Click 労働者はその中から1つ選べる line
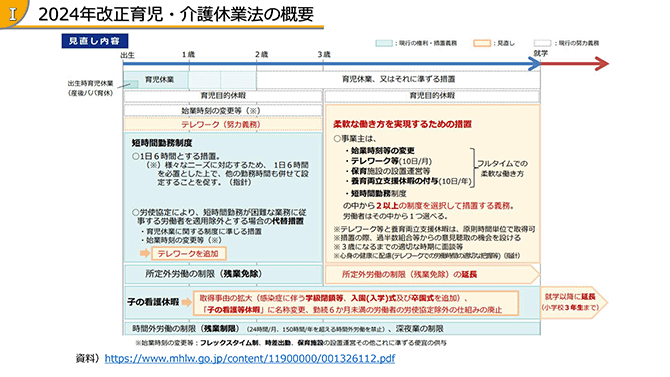The width and height of the screenshot is (670, 377). pyautogui.click(x=395, y=216)
